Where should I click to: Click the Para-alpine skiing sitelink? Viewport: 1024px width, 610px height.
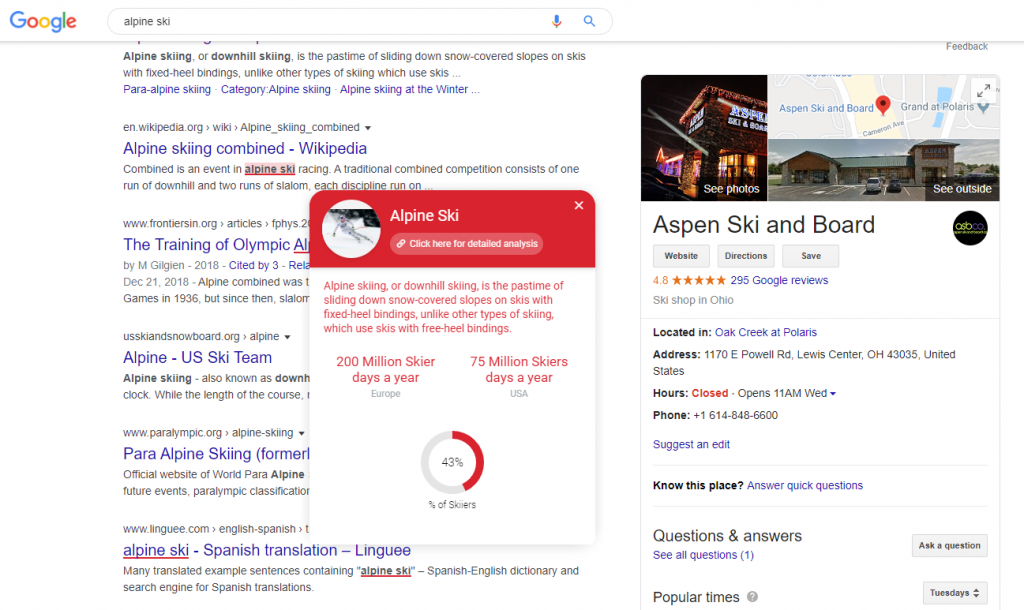point(167,89)
